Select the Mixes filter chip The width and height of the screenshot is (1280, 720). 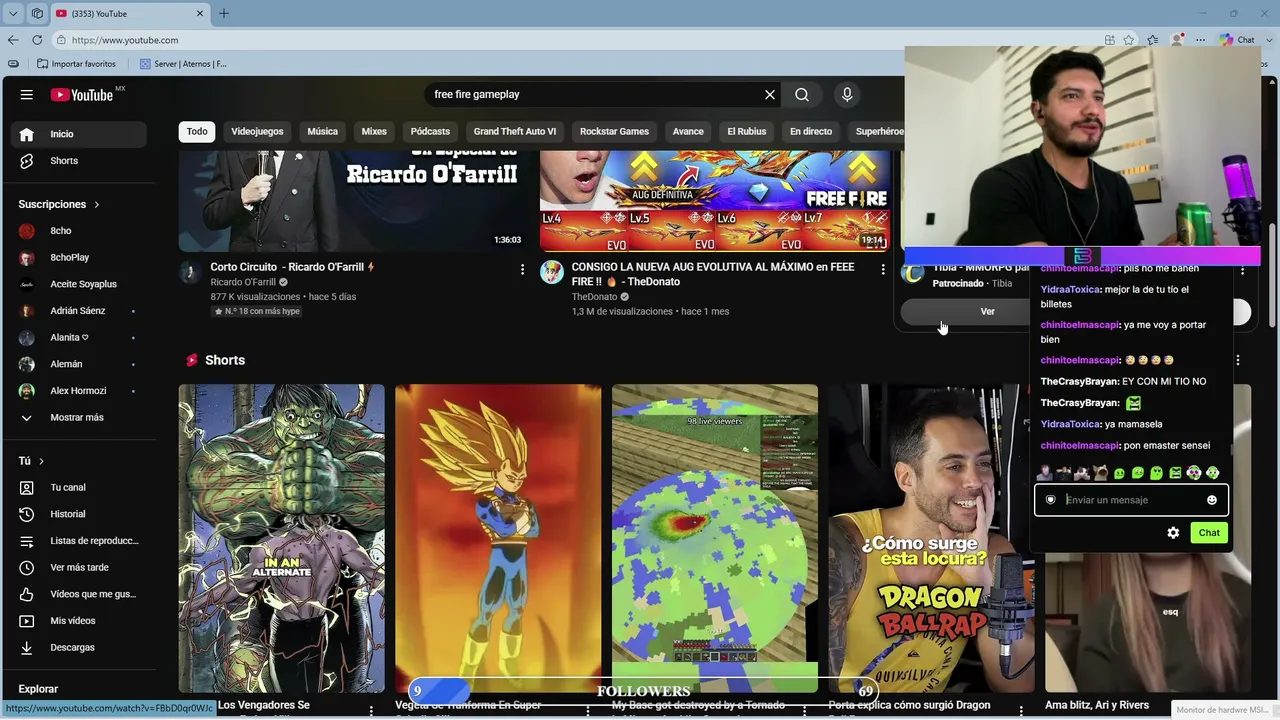pyautogui.click(x=374, y=132)
